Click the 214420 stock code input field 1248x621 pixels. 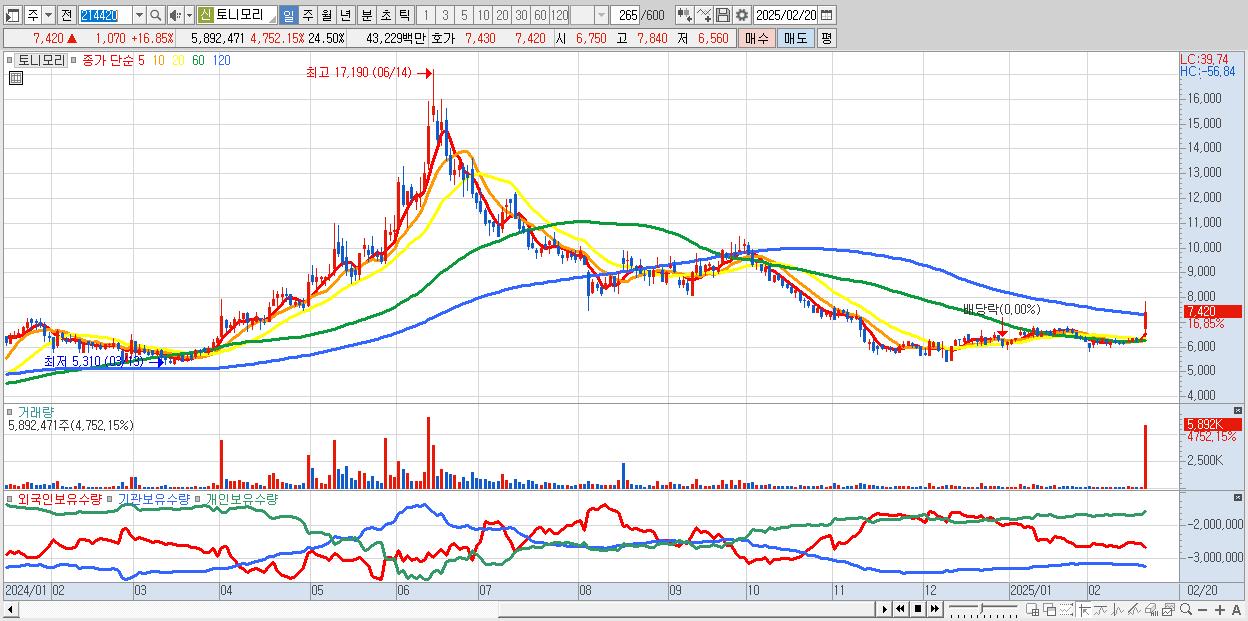click(x=105, y=15)
